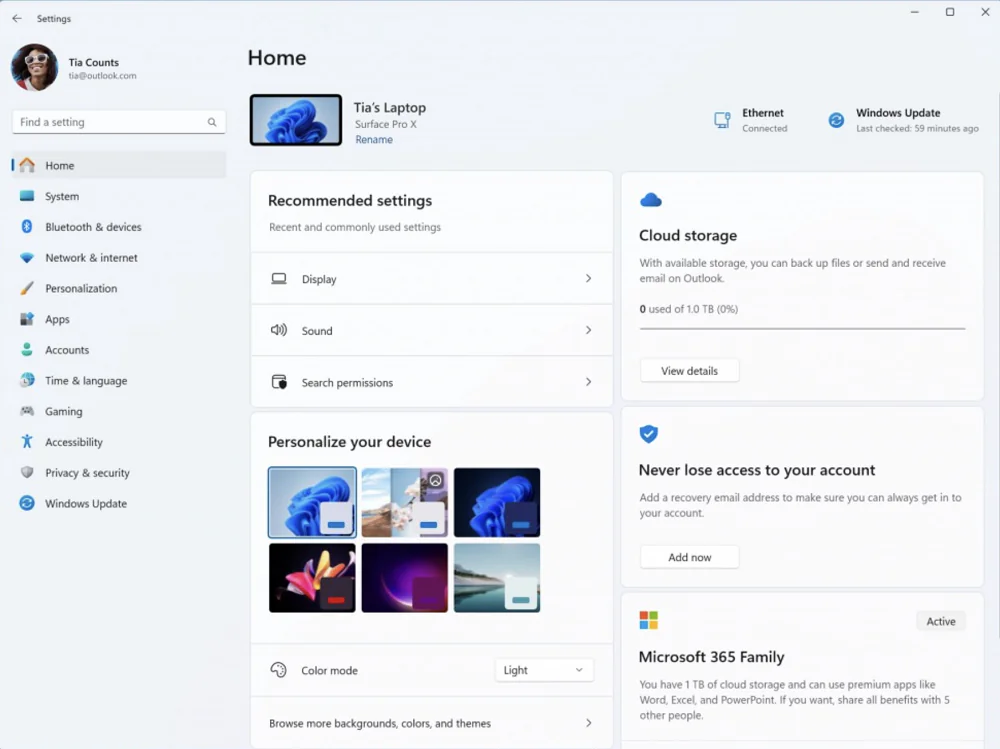Click the cloud storage usage bar
This screenshot has width=1000, height=749.
[x=802, y=329]
